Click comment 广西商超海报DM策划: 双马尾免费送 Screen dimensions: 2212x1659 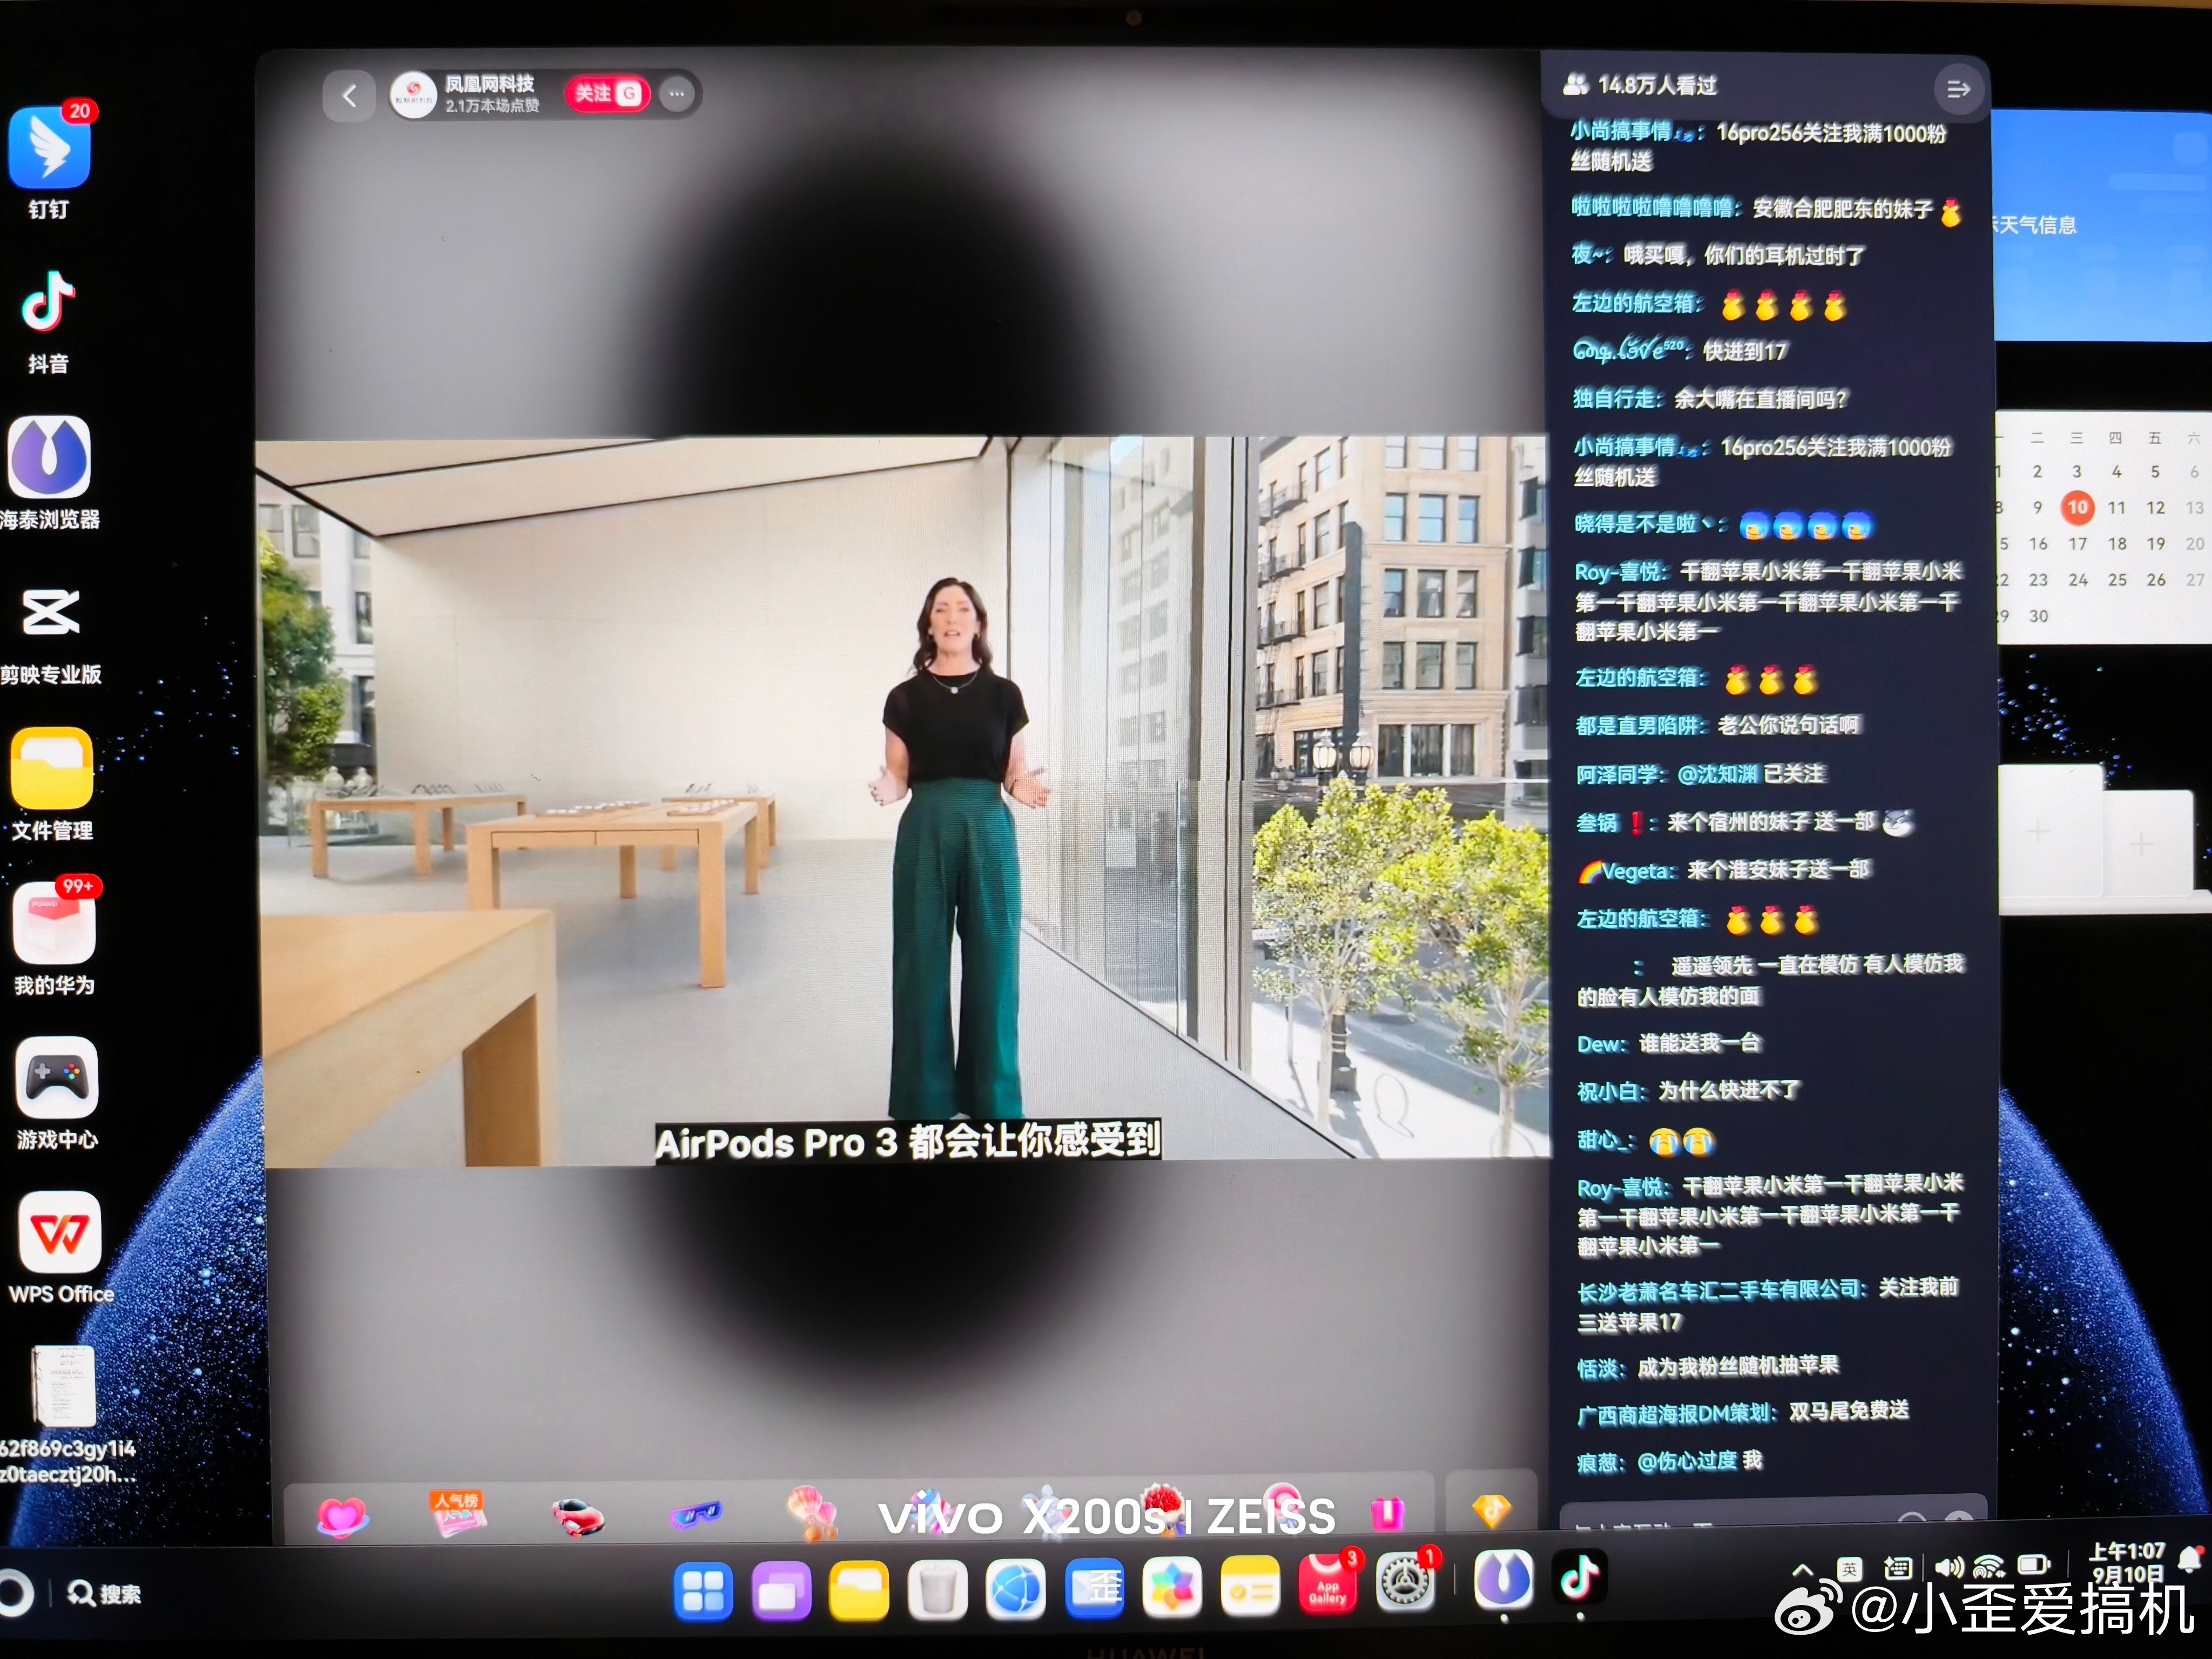[x=1743, y=1412]
